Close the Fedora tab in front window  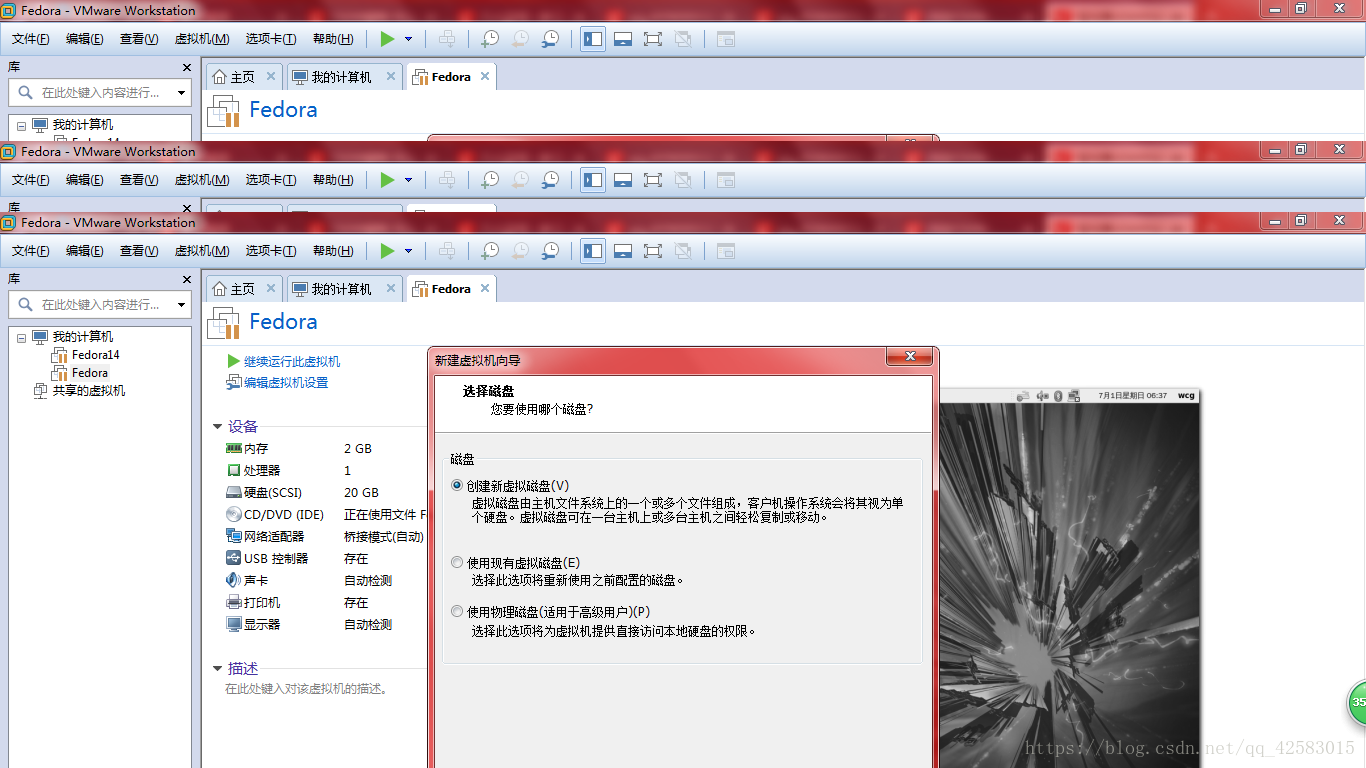[485, 288]
